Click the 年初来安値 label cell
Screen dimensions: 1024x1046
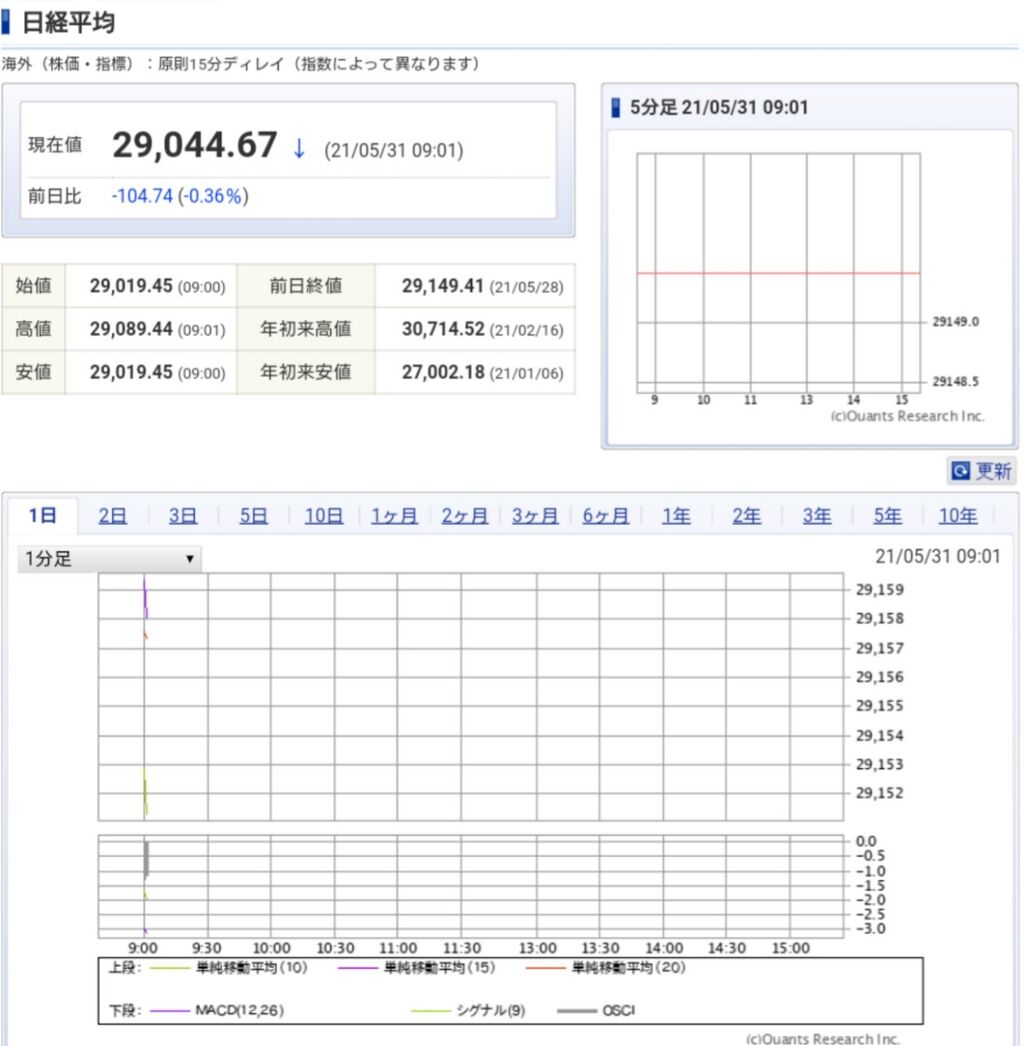306,372
